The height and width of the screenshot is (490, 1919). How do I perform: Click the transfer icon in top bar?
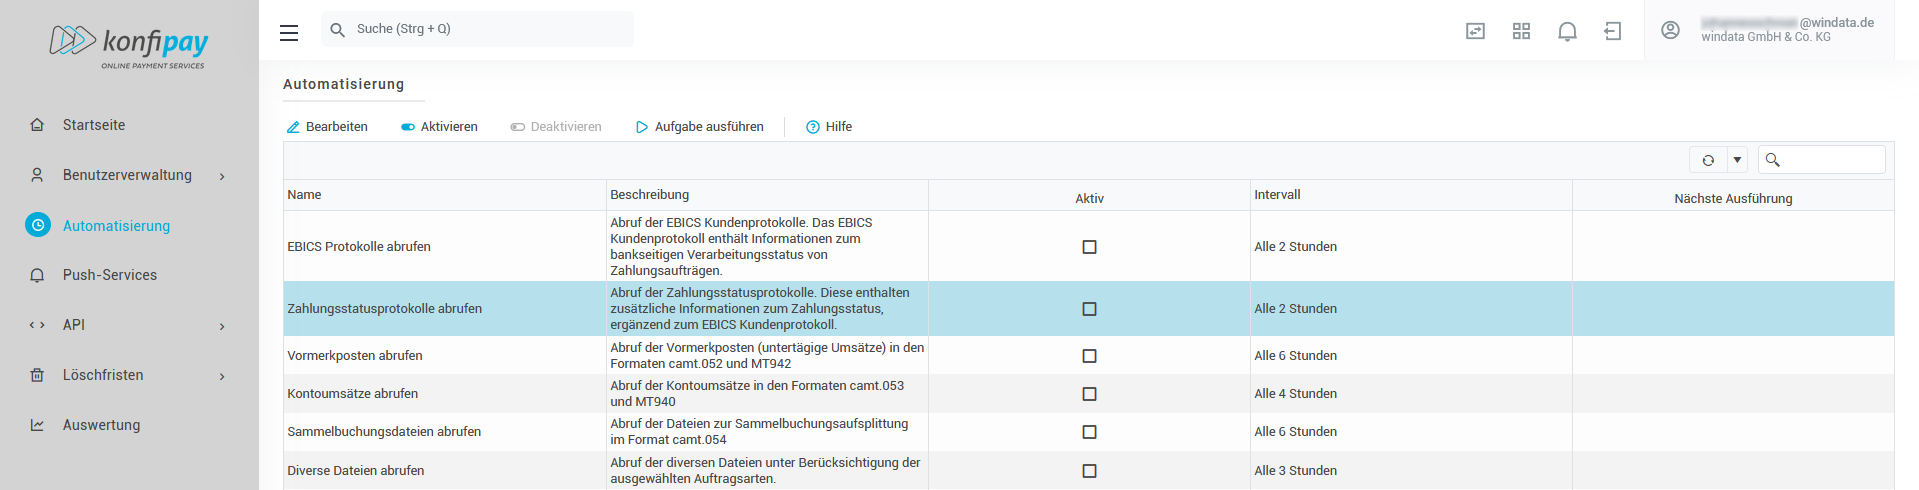point(1475,31)
